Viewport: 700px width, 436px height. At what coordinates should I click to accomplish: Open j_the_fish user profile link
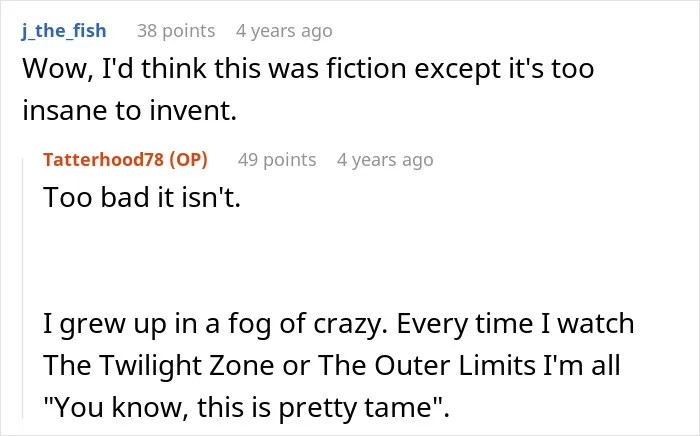(x=64, y=31)
